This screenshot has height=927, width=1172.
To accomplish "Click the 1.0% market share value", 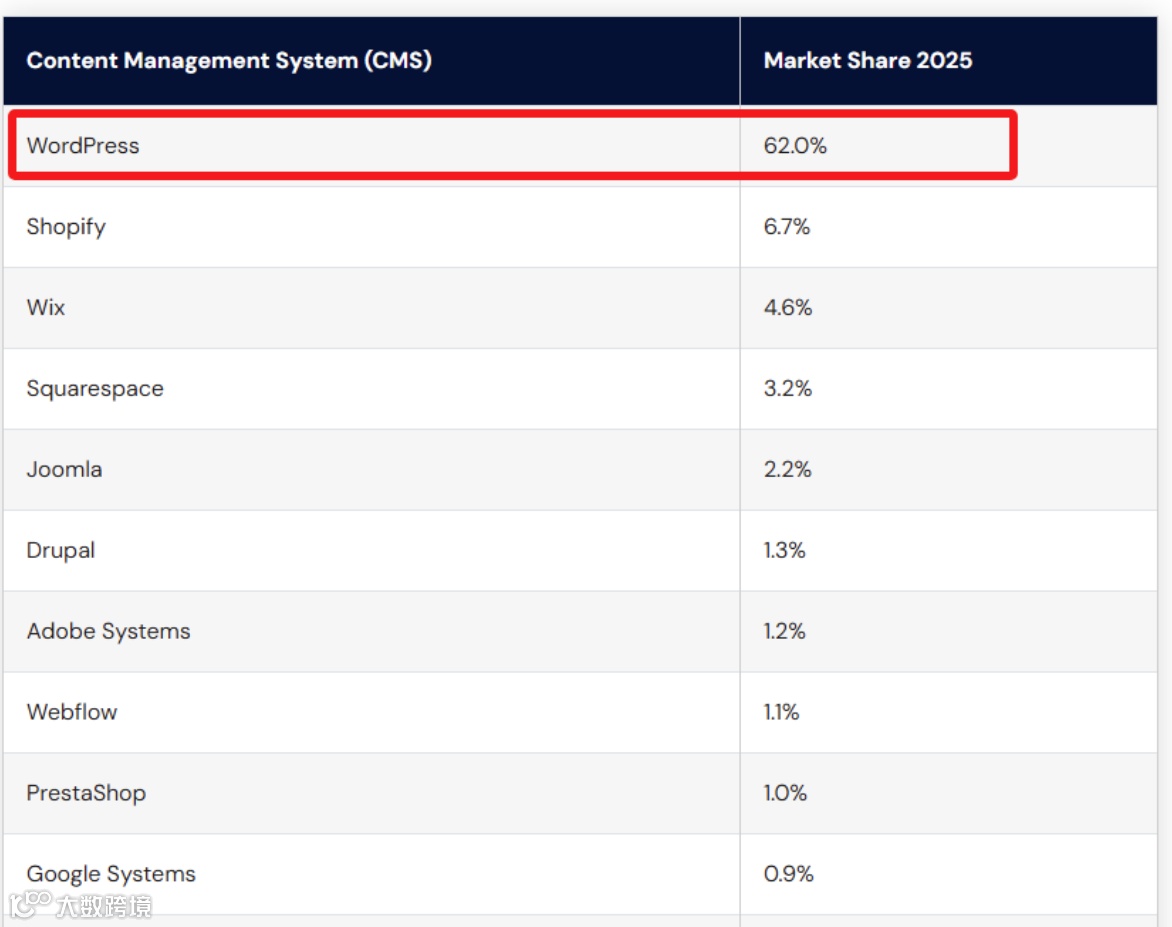I will point(785,792).
